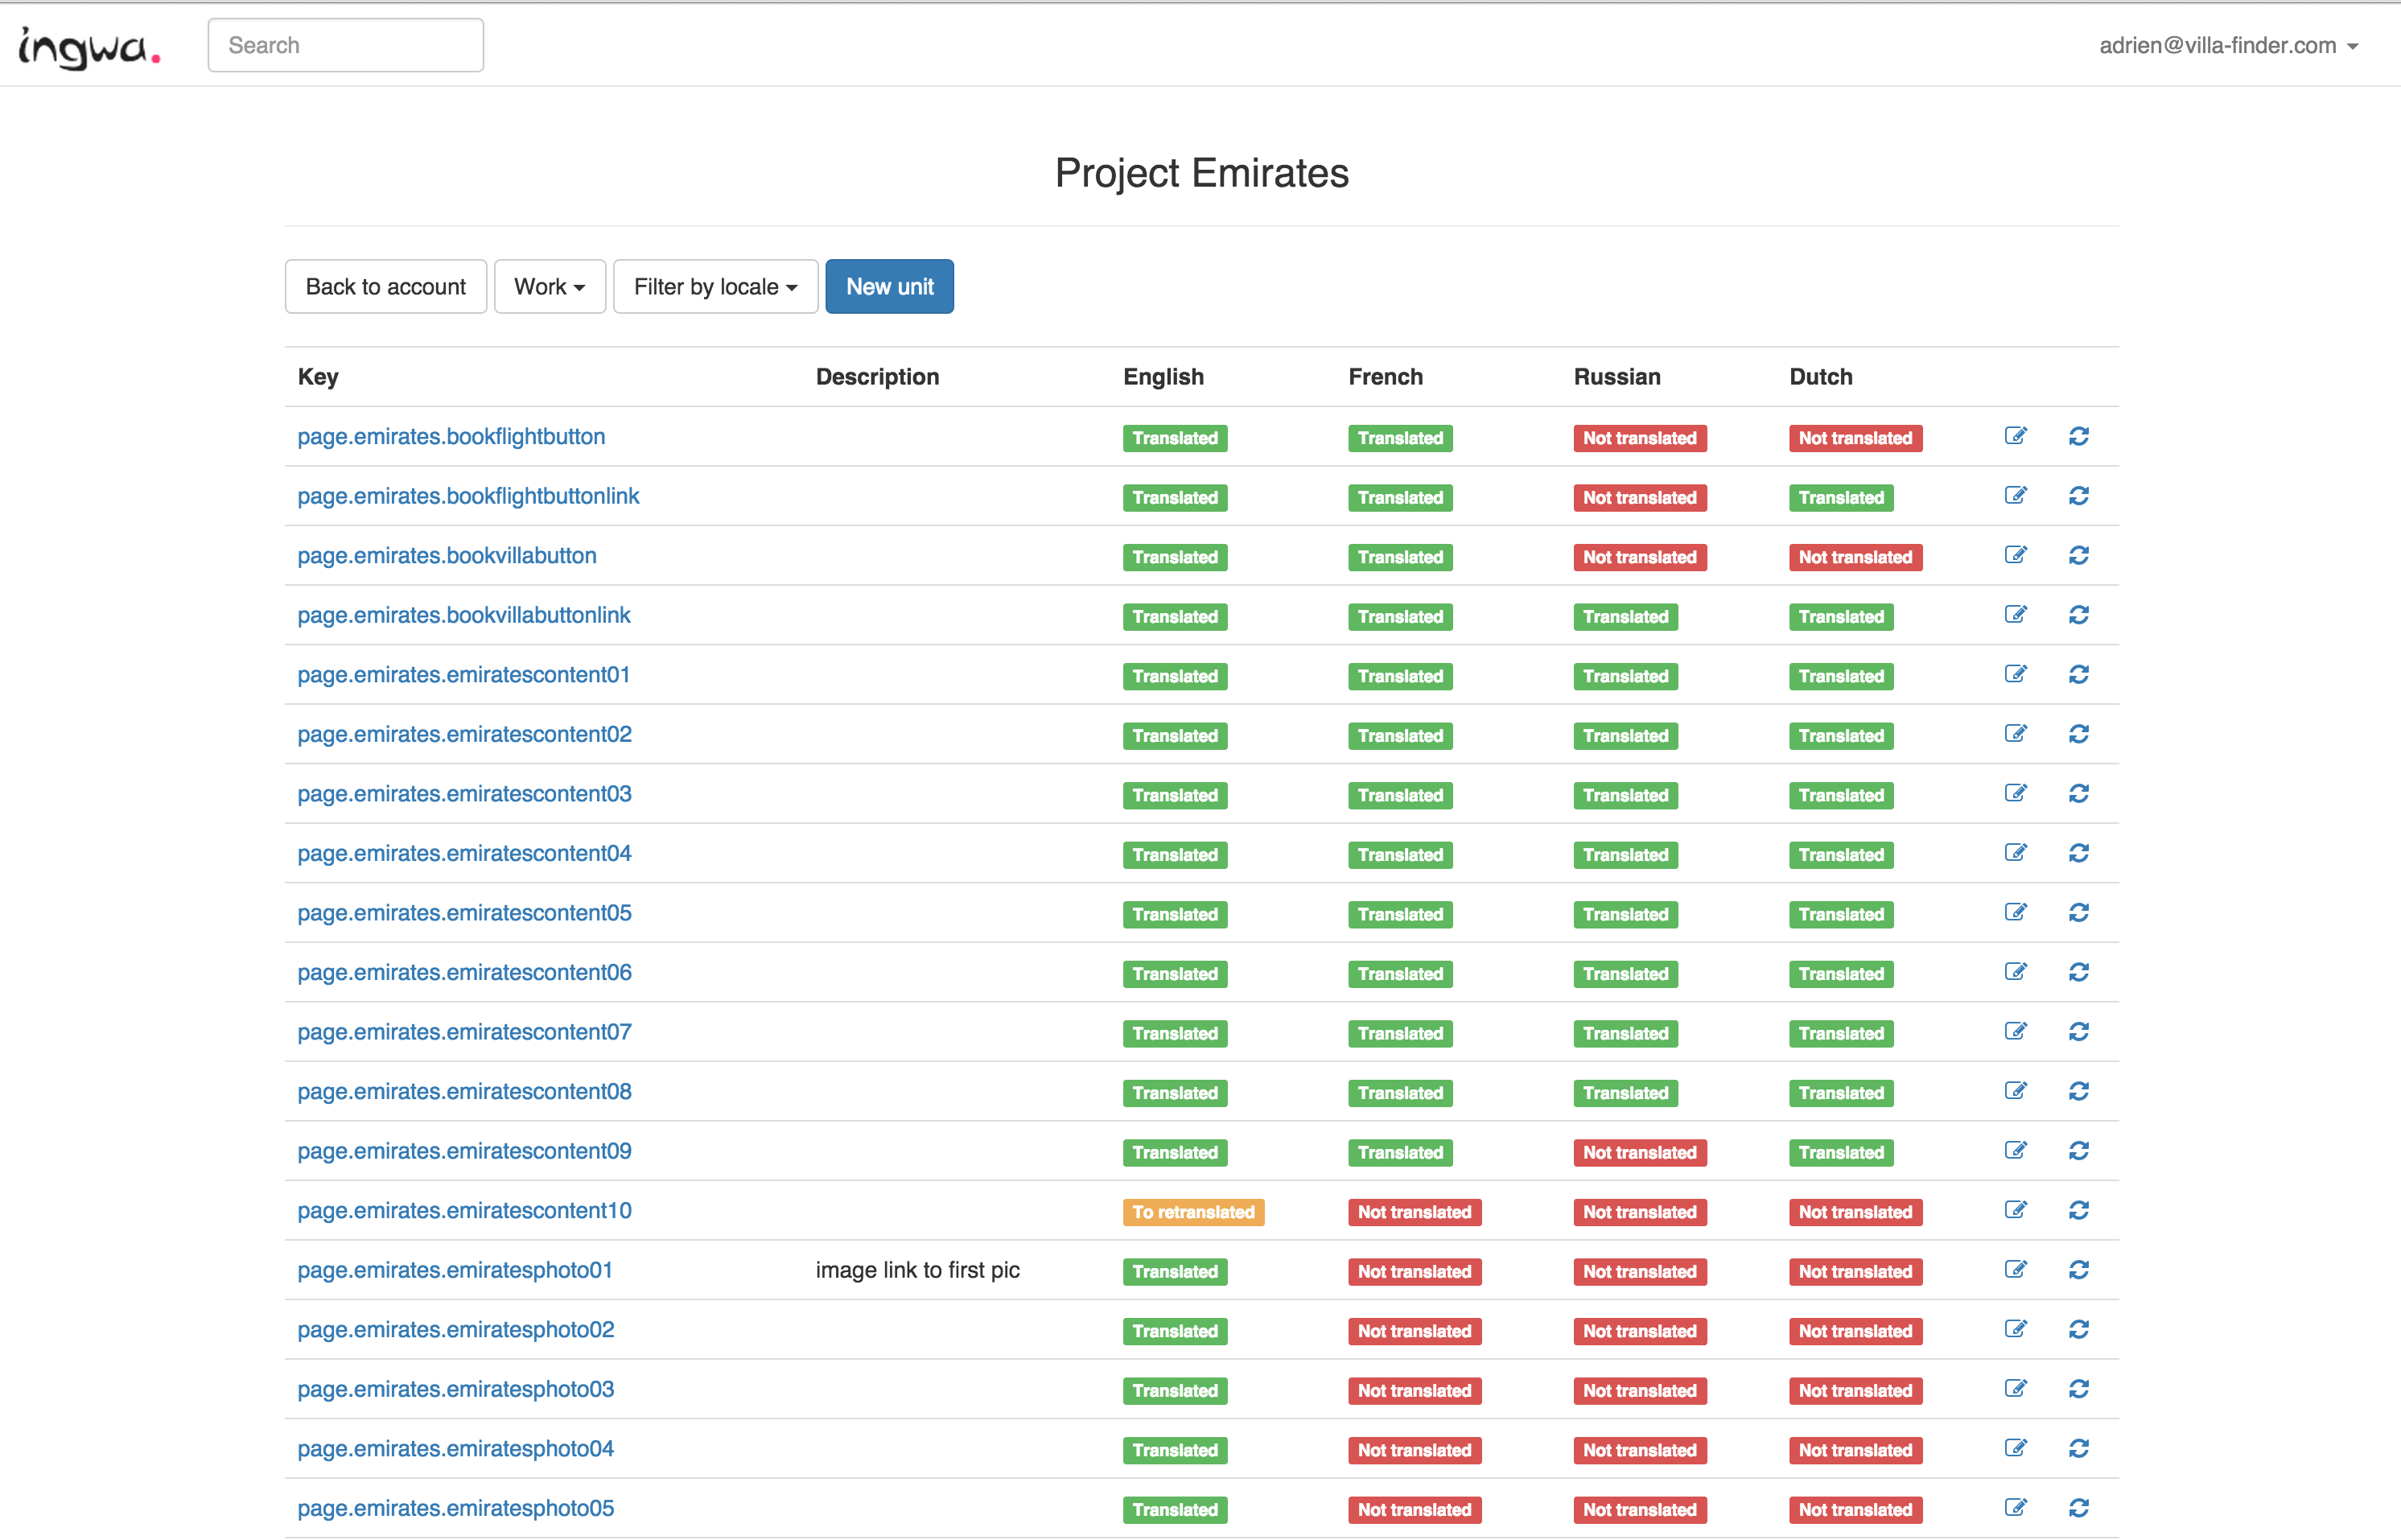Focus the Search input field

click(x=345, y=46)
